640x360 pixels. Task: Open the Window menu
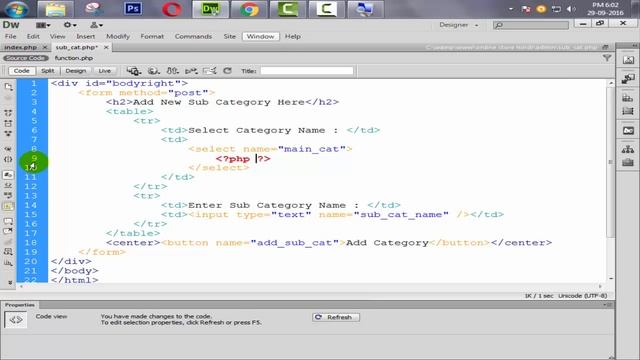click(x=260, y=36)
